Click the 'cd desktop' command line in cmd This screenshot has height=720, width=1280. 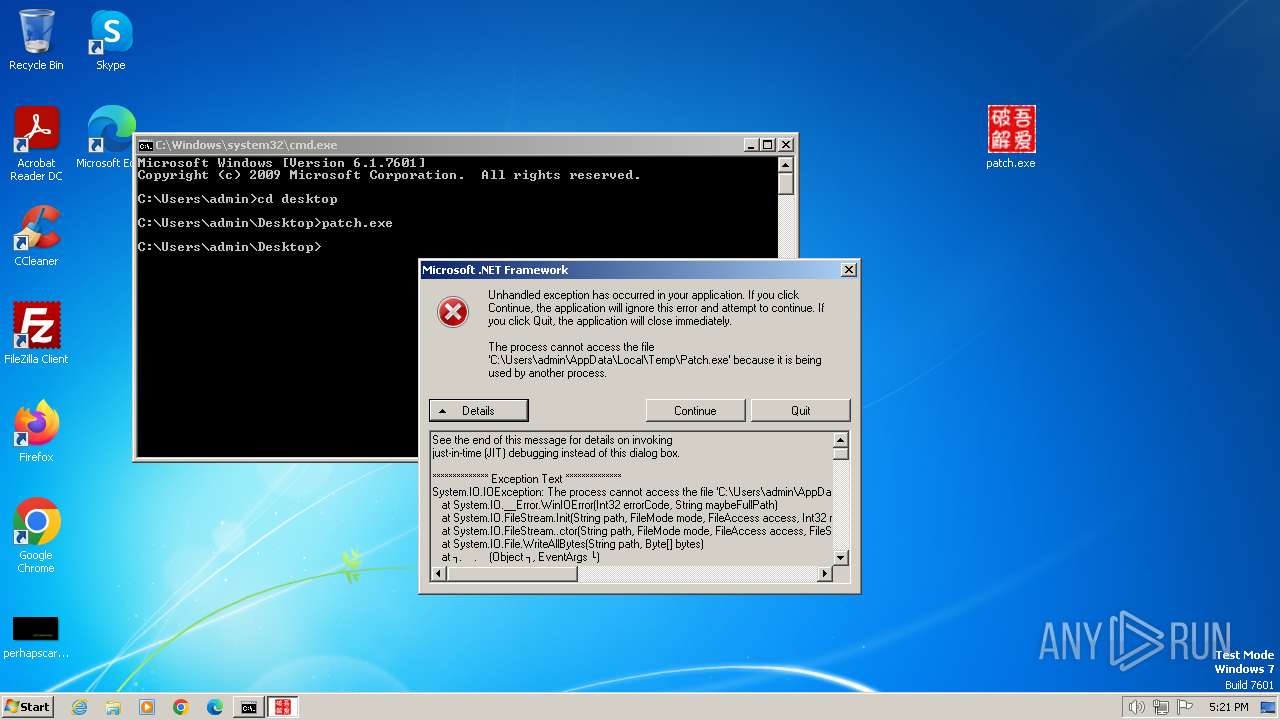[237, 199]
